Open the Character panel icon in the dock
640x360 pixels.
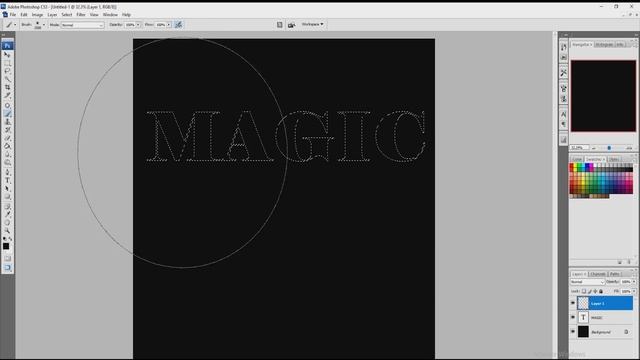coord(564,114)
